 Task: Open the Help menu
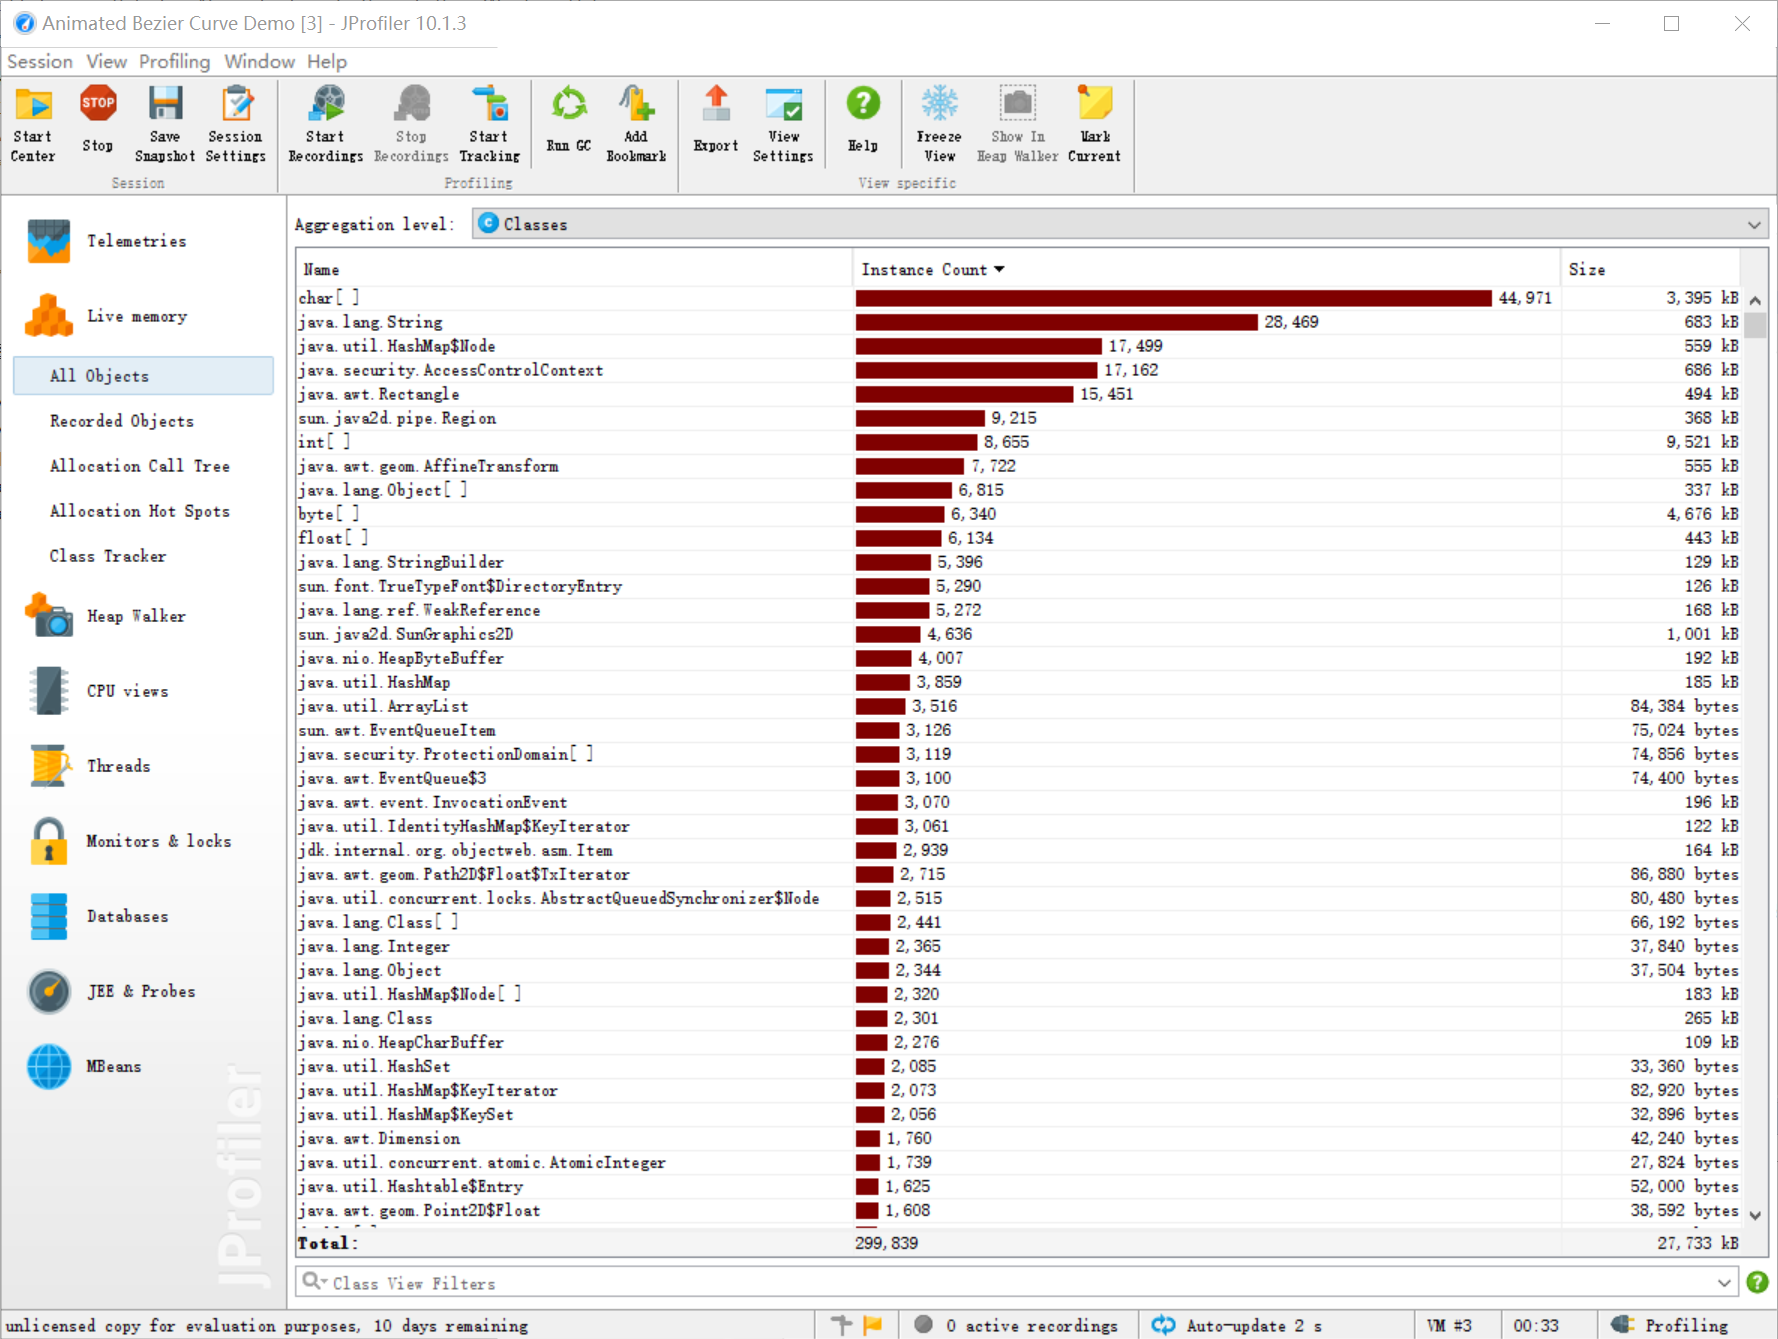(327, 61)
